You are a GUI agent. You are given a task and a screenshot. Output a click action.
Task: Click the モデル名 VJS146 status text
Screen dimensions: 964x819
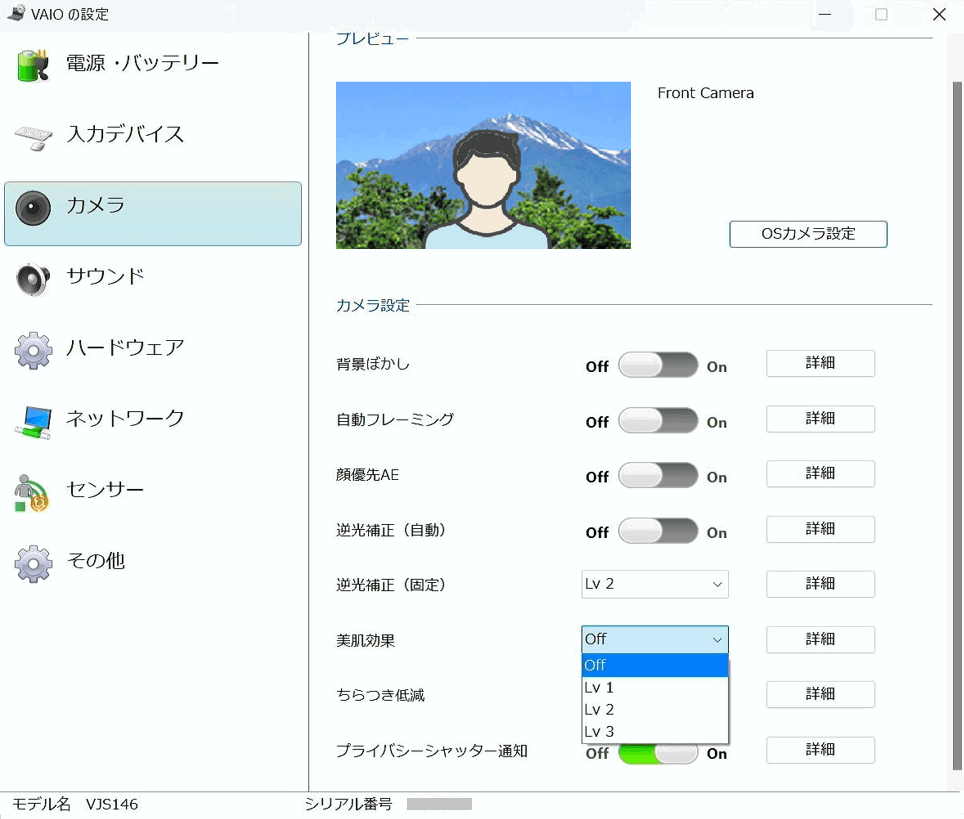coord(75,804)
